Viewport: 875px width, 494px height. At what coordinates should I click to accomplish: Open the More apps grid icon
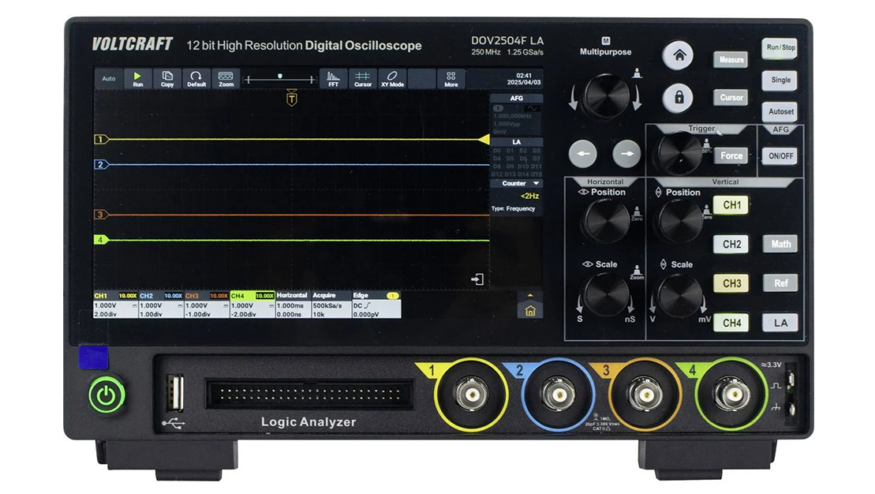pos(451,79)
